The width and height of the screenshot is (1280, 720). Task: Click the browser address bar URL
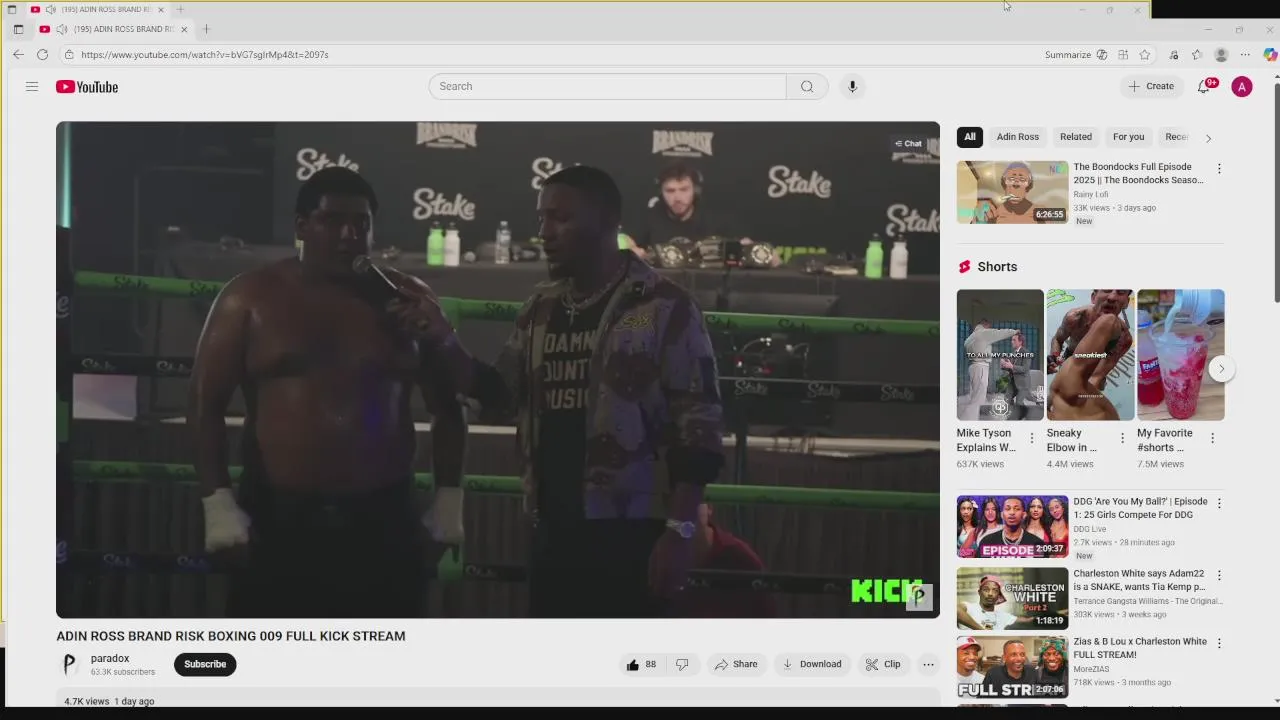tap(205, 55)
